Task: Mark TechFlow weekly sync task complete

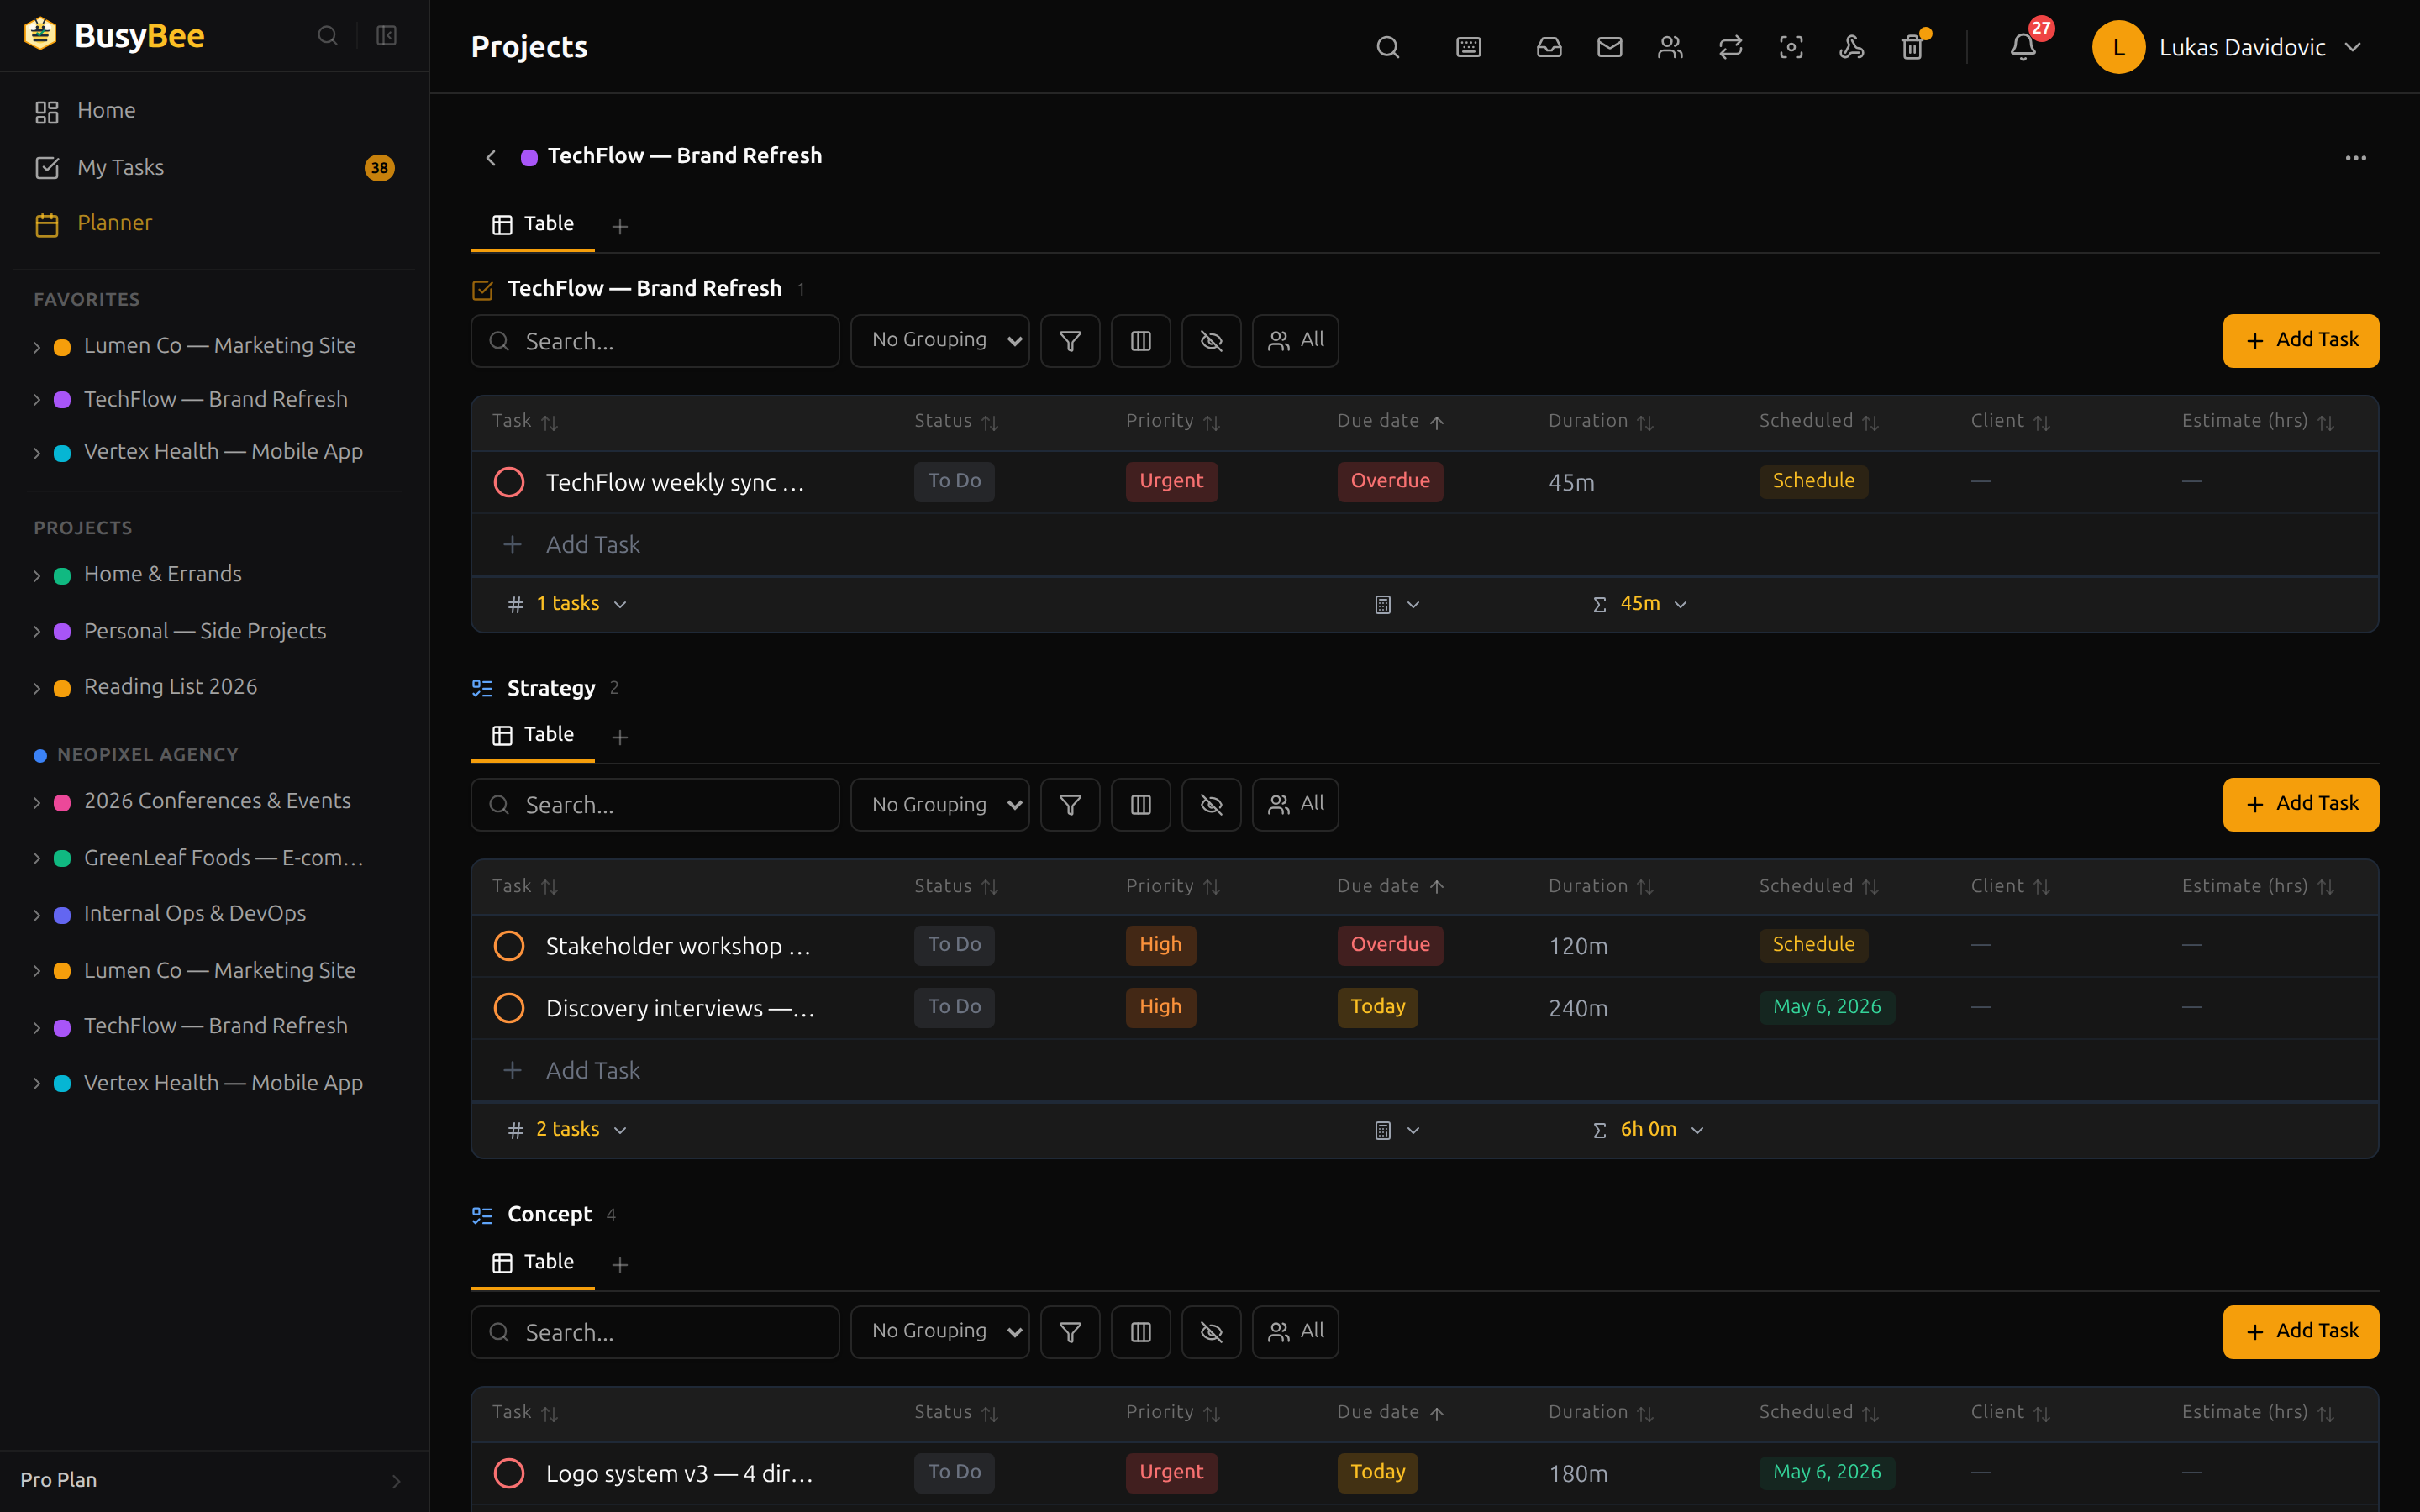Action: [509, 482]
